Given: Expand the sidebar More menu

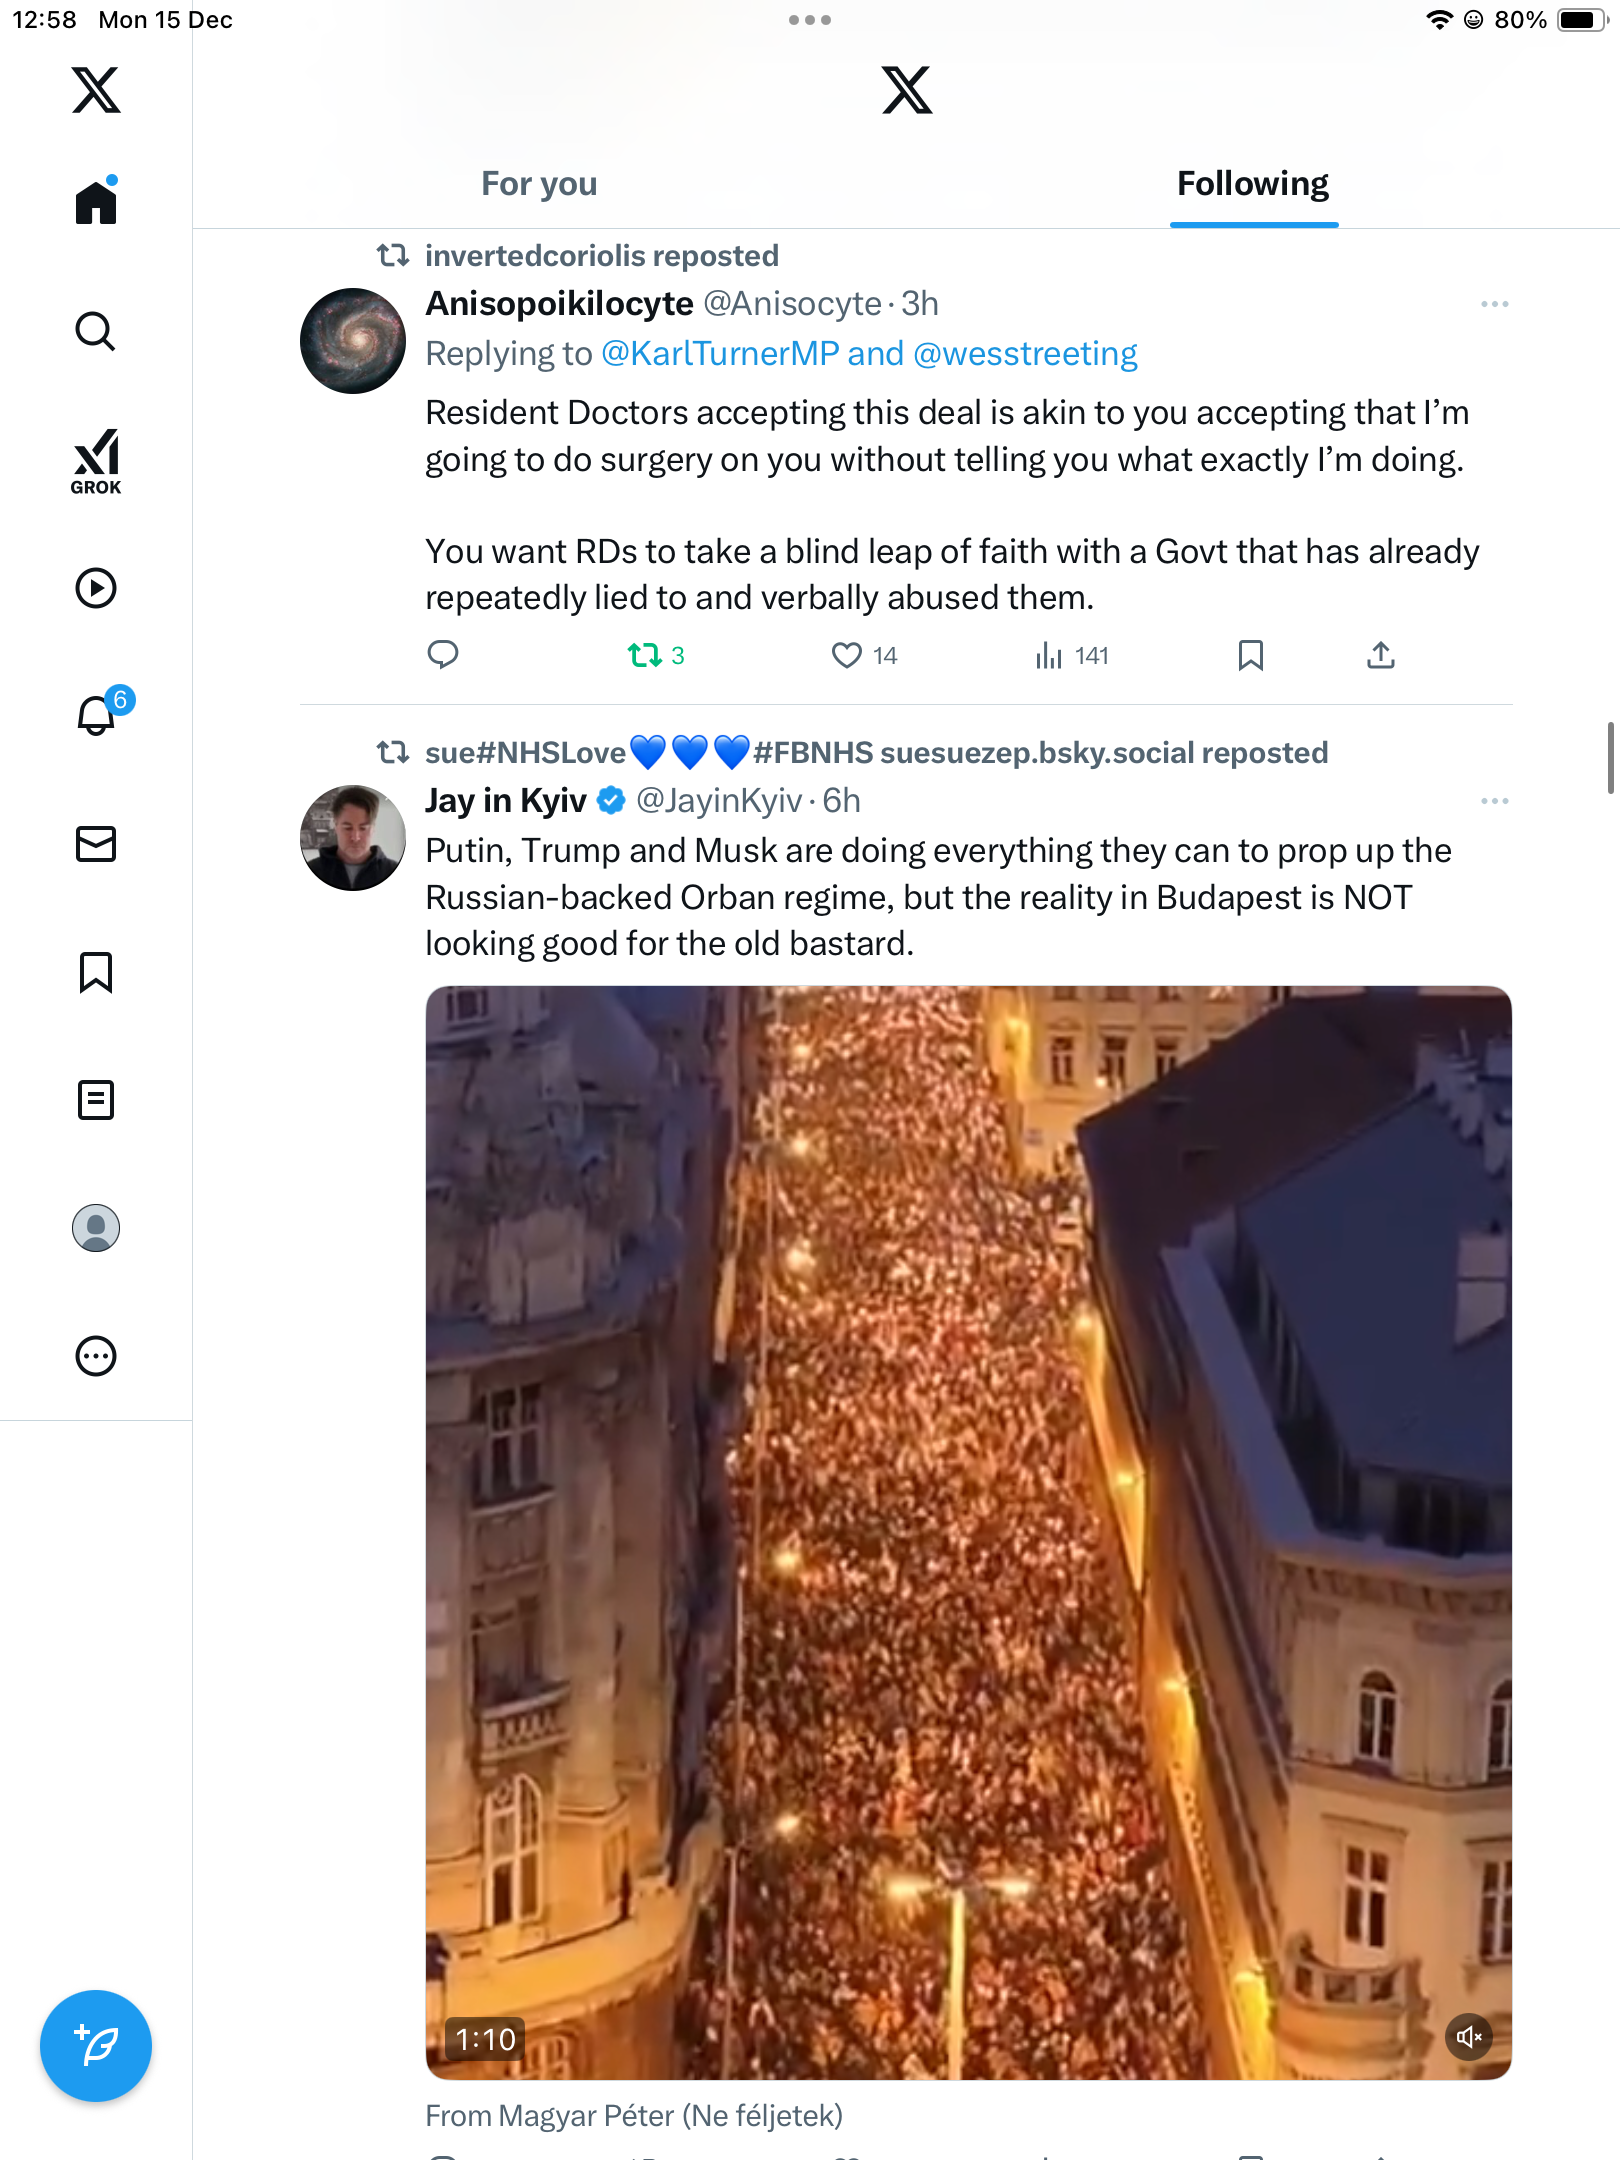Looking at the screenshot, I should coord(96,1356).
